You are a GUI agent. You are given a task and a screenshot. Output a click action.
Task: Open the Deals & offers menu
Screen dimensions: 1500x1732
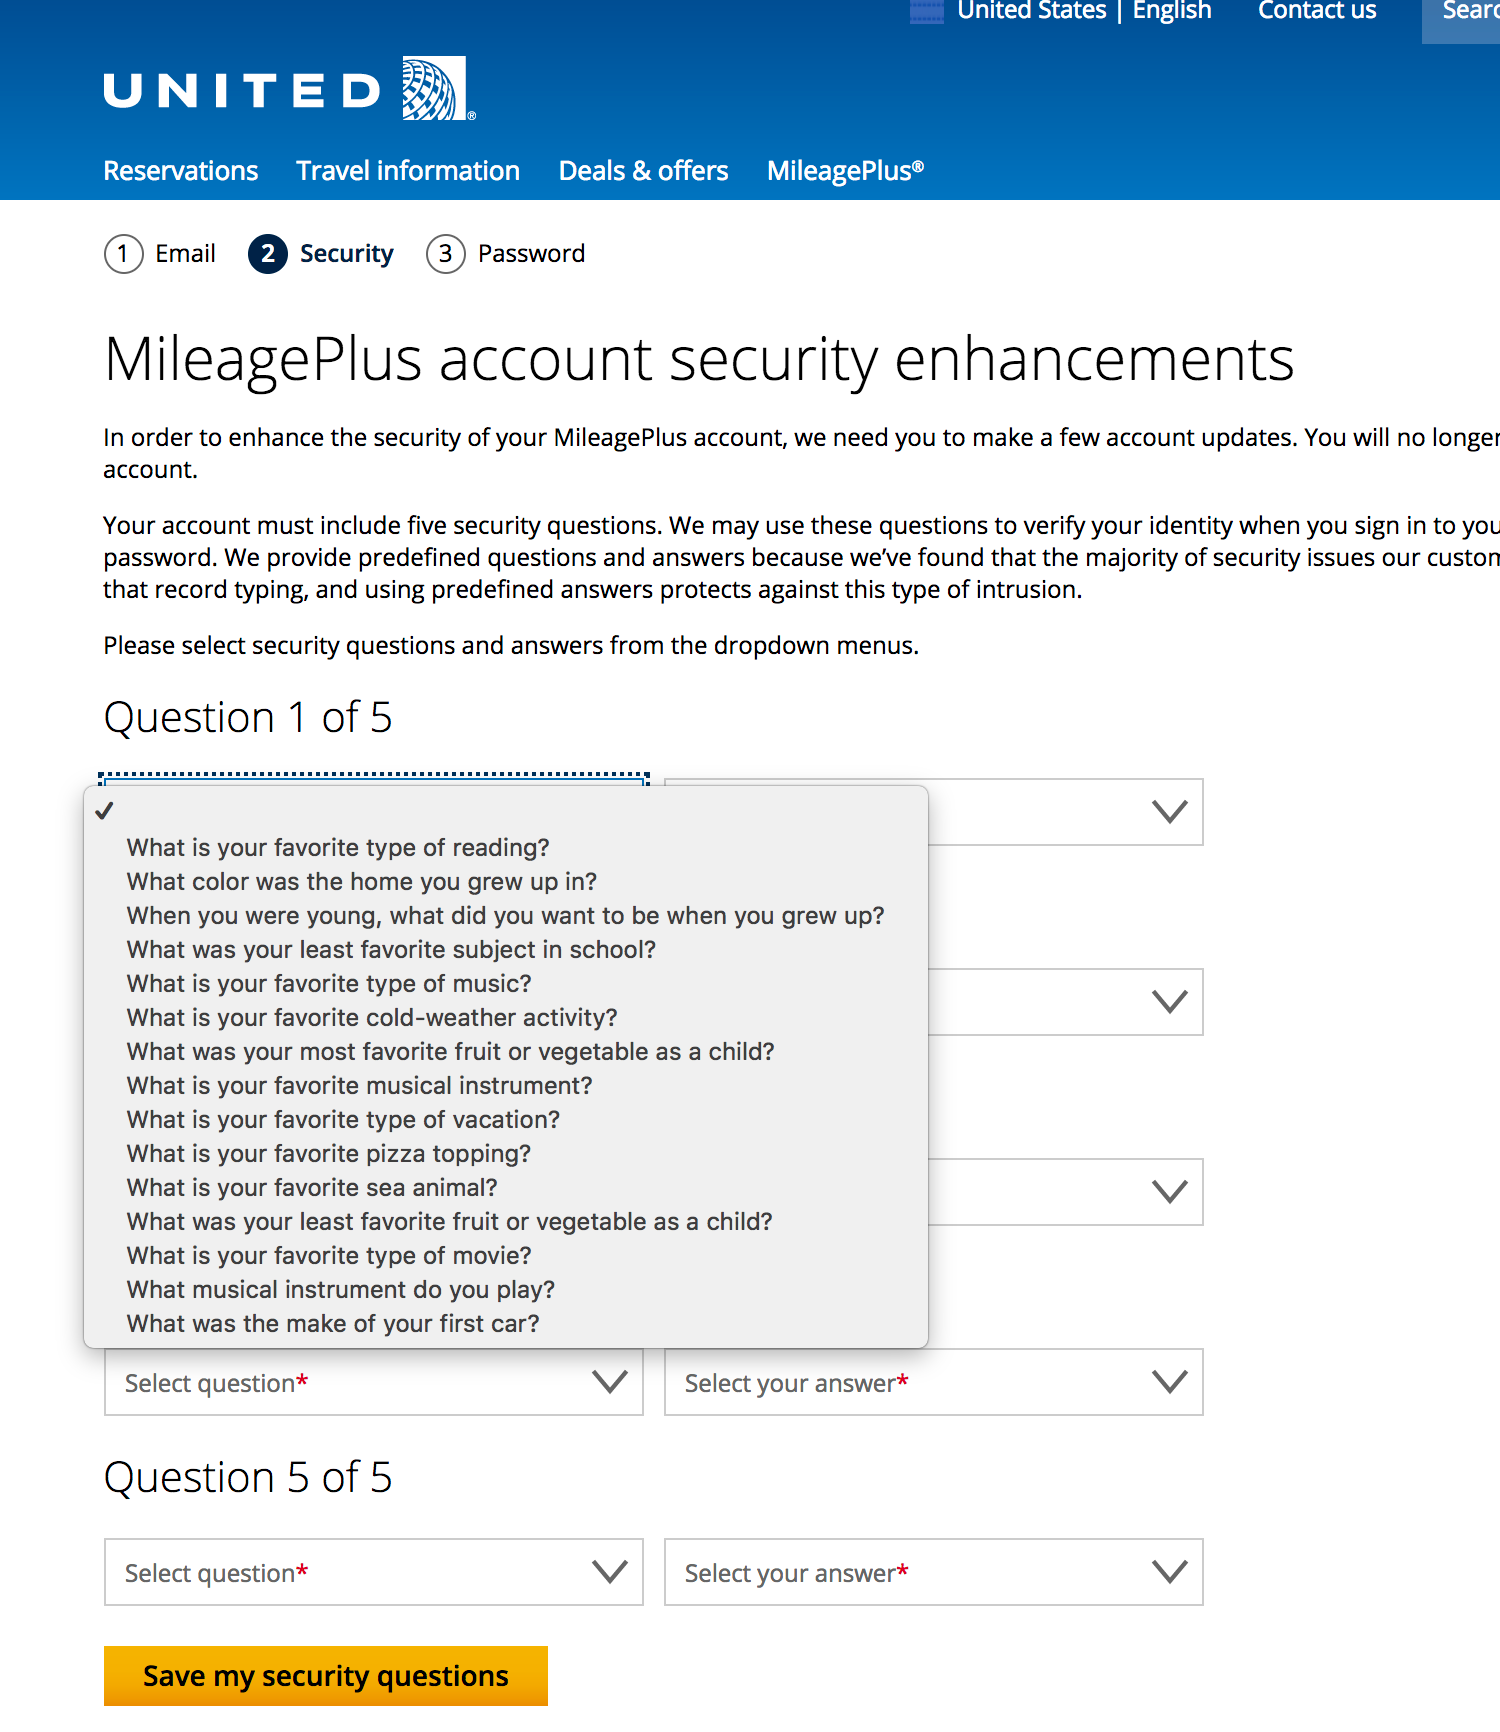[x=643, y=171]
